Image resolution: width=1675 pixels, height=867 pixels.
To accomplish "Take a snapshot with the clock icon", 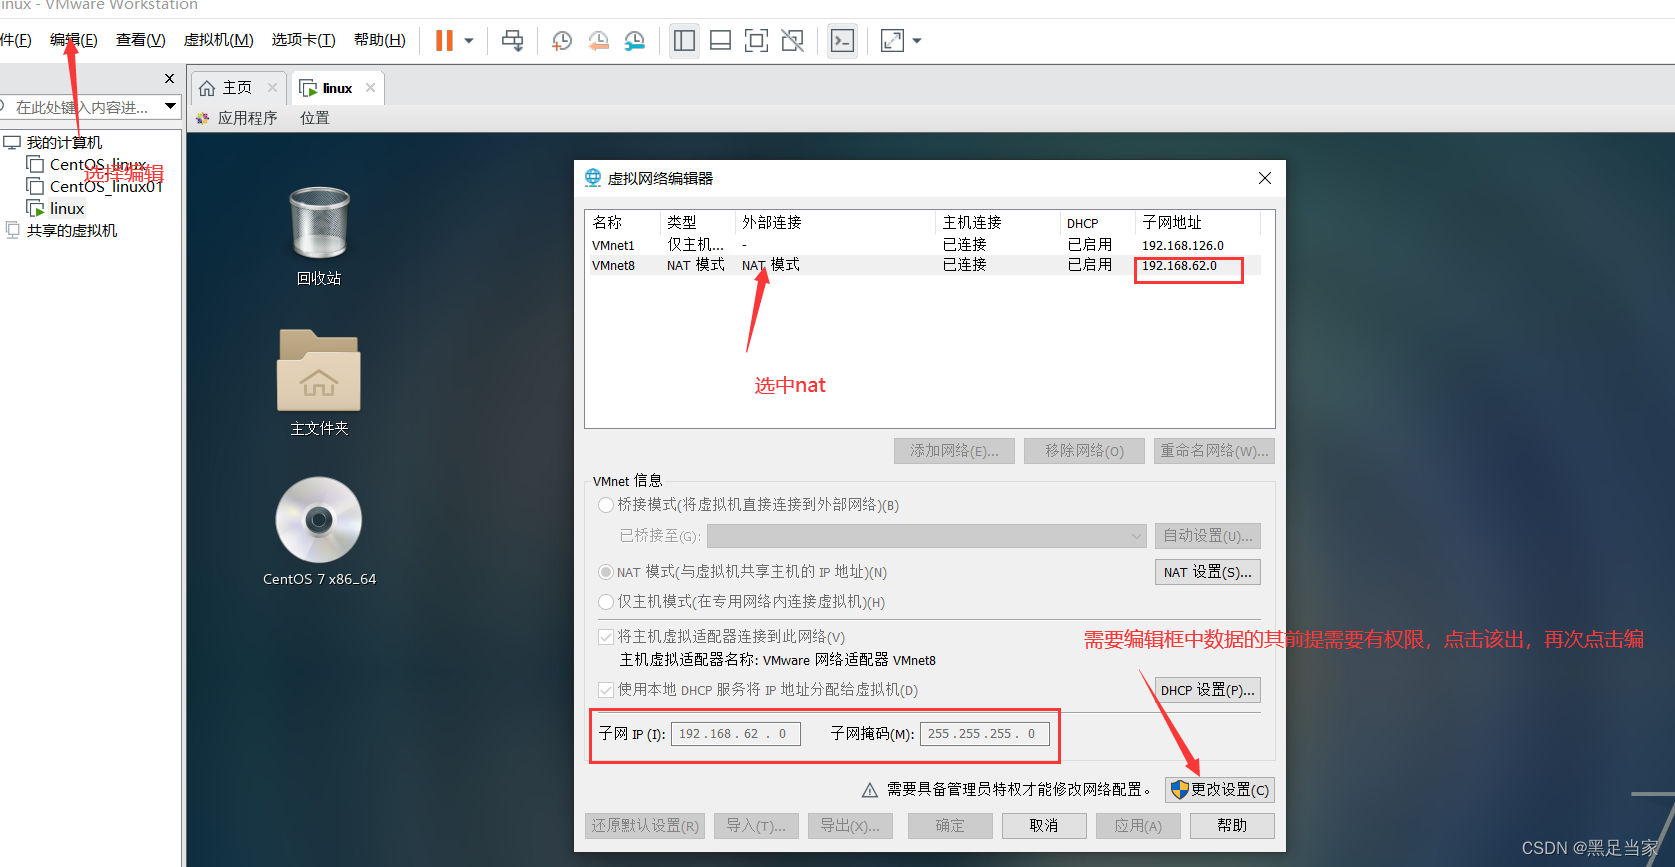I will [x=562, y=41].
